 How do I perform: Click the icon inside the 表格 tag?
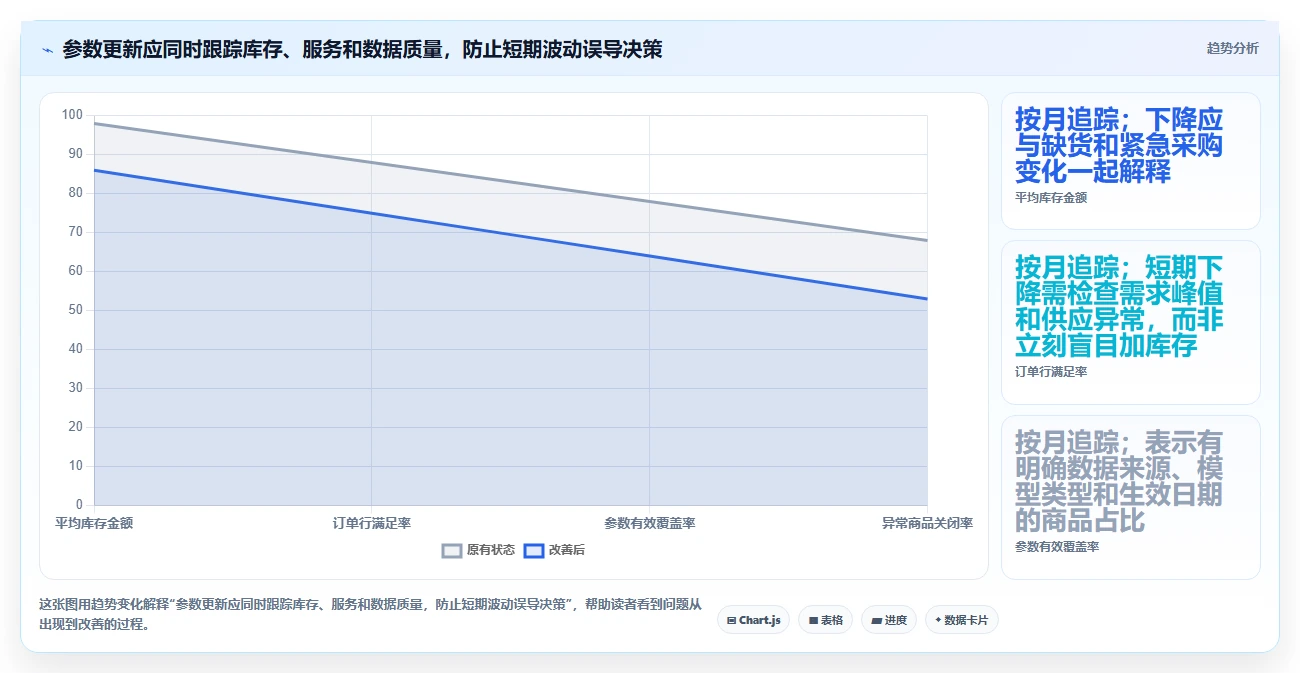coord(813,620)
